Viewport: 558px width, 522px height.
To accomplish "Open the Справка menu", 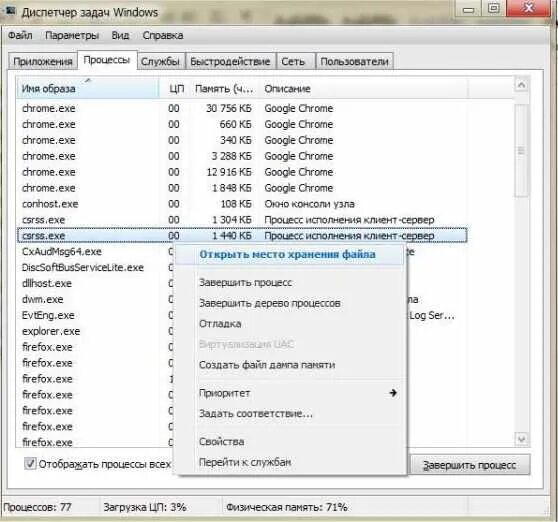I will (x=163, y=36).
